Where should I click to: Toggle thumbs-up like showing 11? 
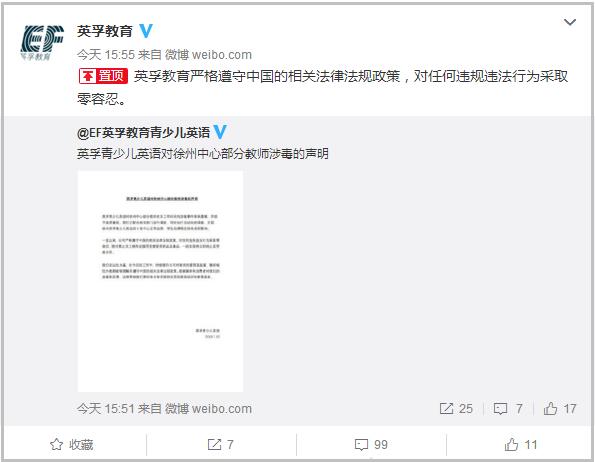pyautogui.click(x=521, y=444)
